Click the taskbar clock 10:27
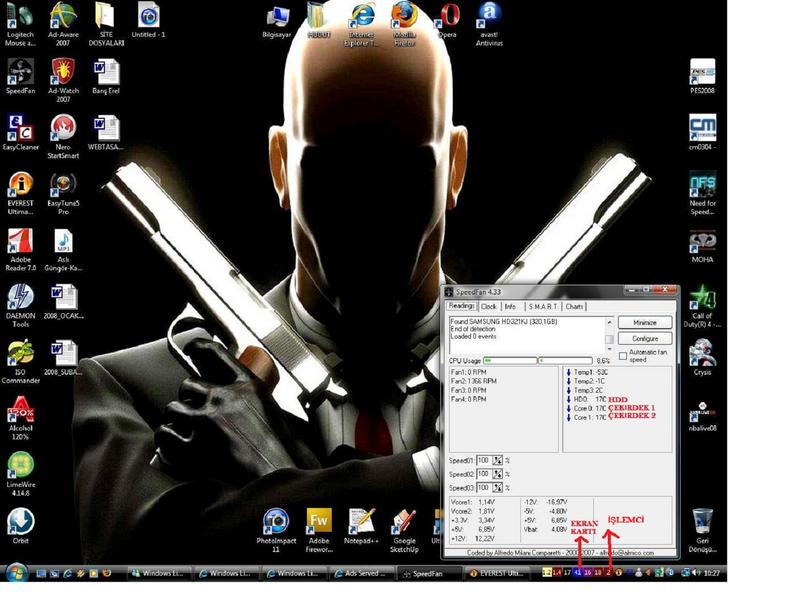Screen dimensions: 800x600 (x=712, y=573)
